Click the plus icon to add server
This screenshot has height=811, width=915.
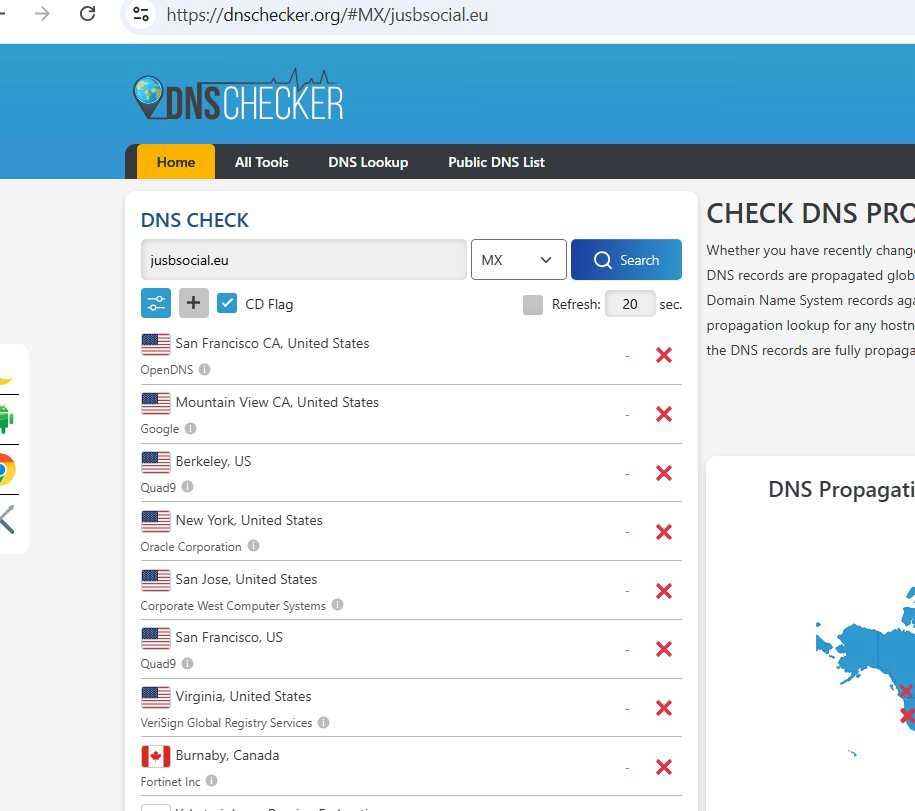[194, 303]
